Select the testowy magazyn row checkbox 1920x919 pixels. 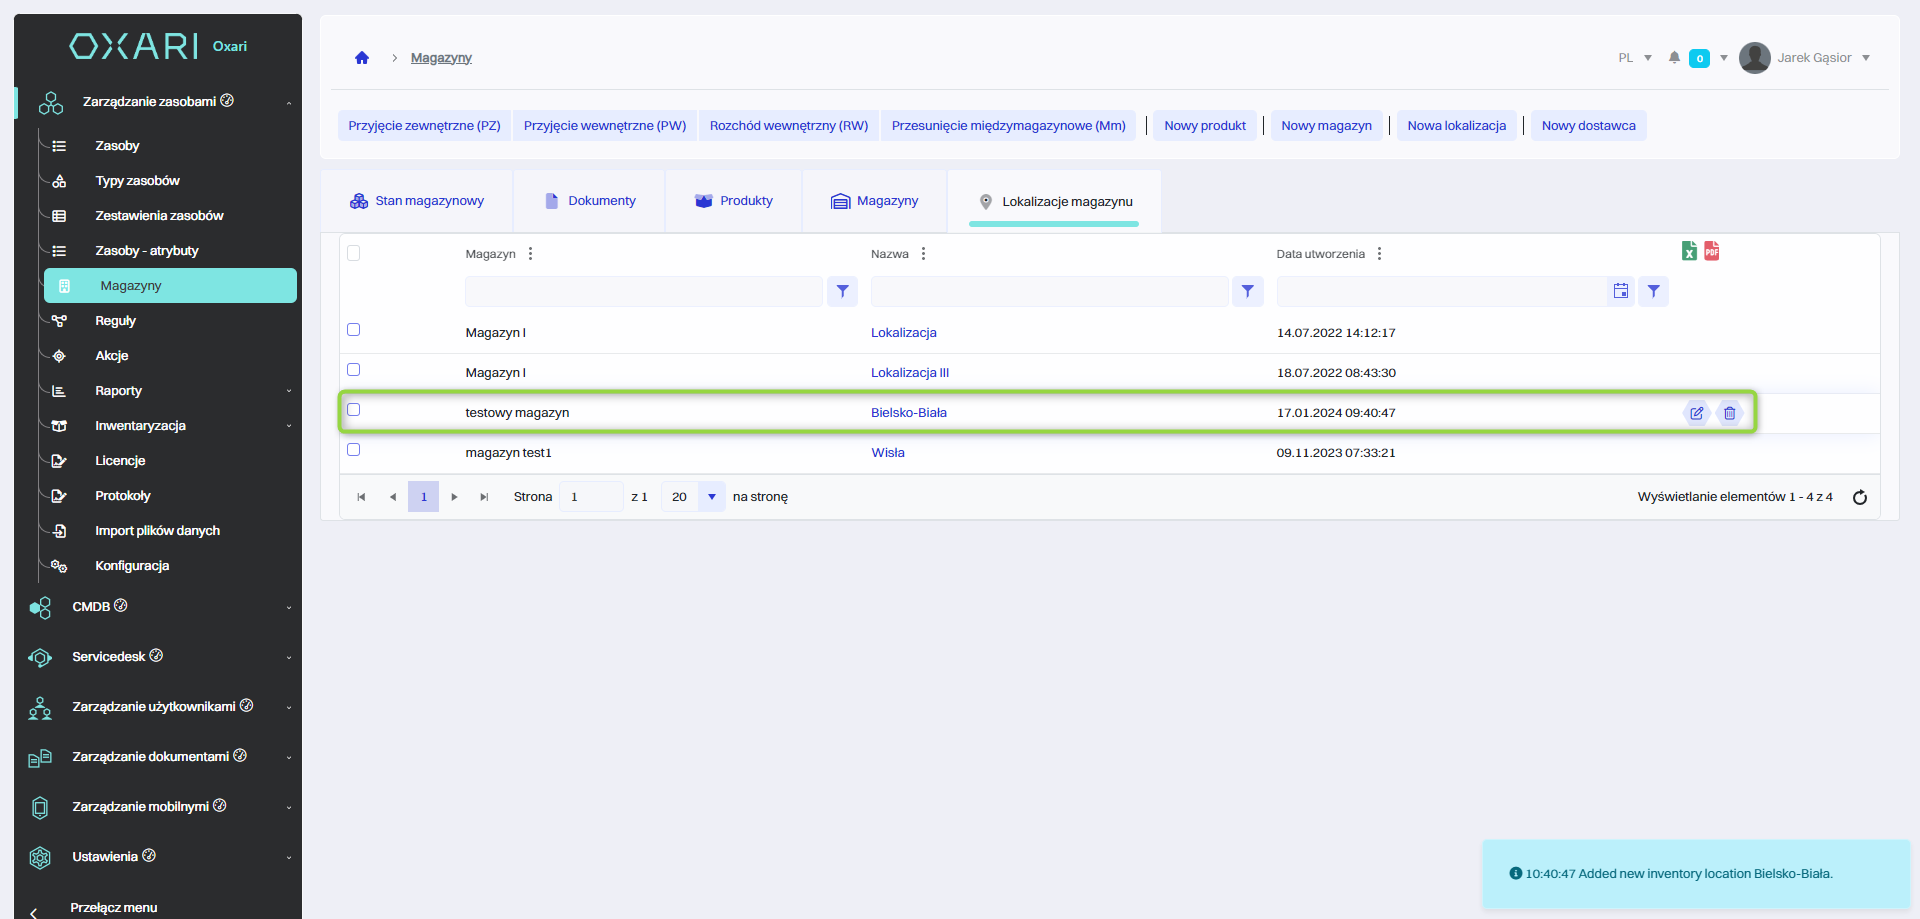pyautogui.click(x=353, y=410)
